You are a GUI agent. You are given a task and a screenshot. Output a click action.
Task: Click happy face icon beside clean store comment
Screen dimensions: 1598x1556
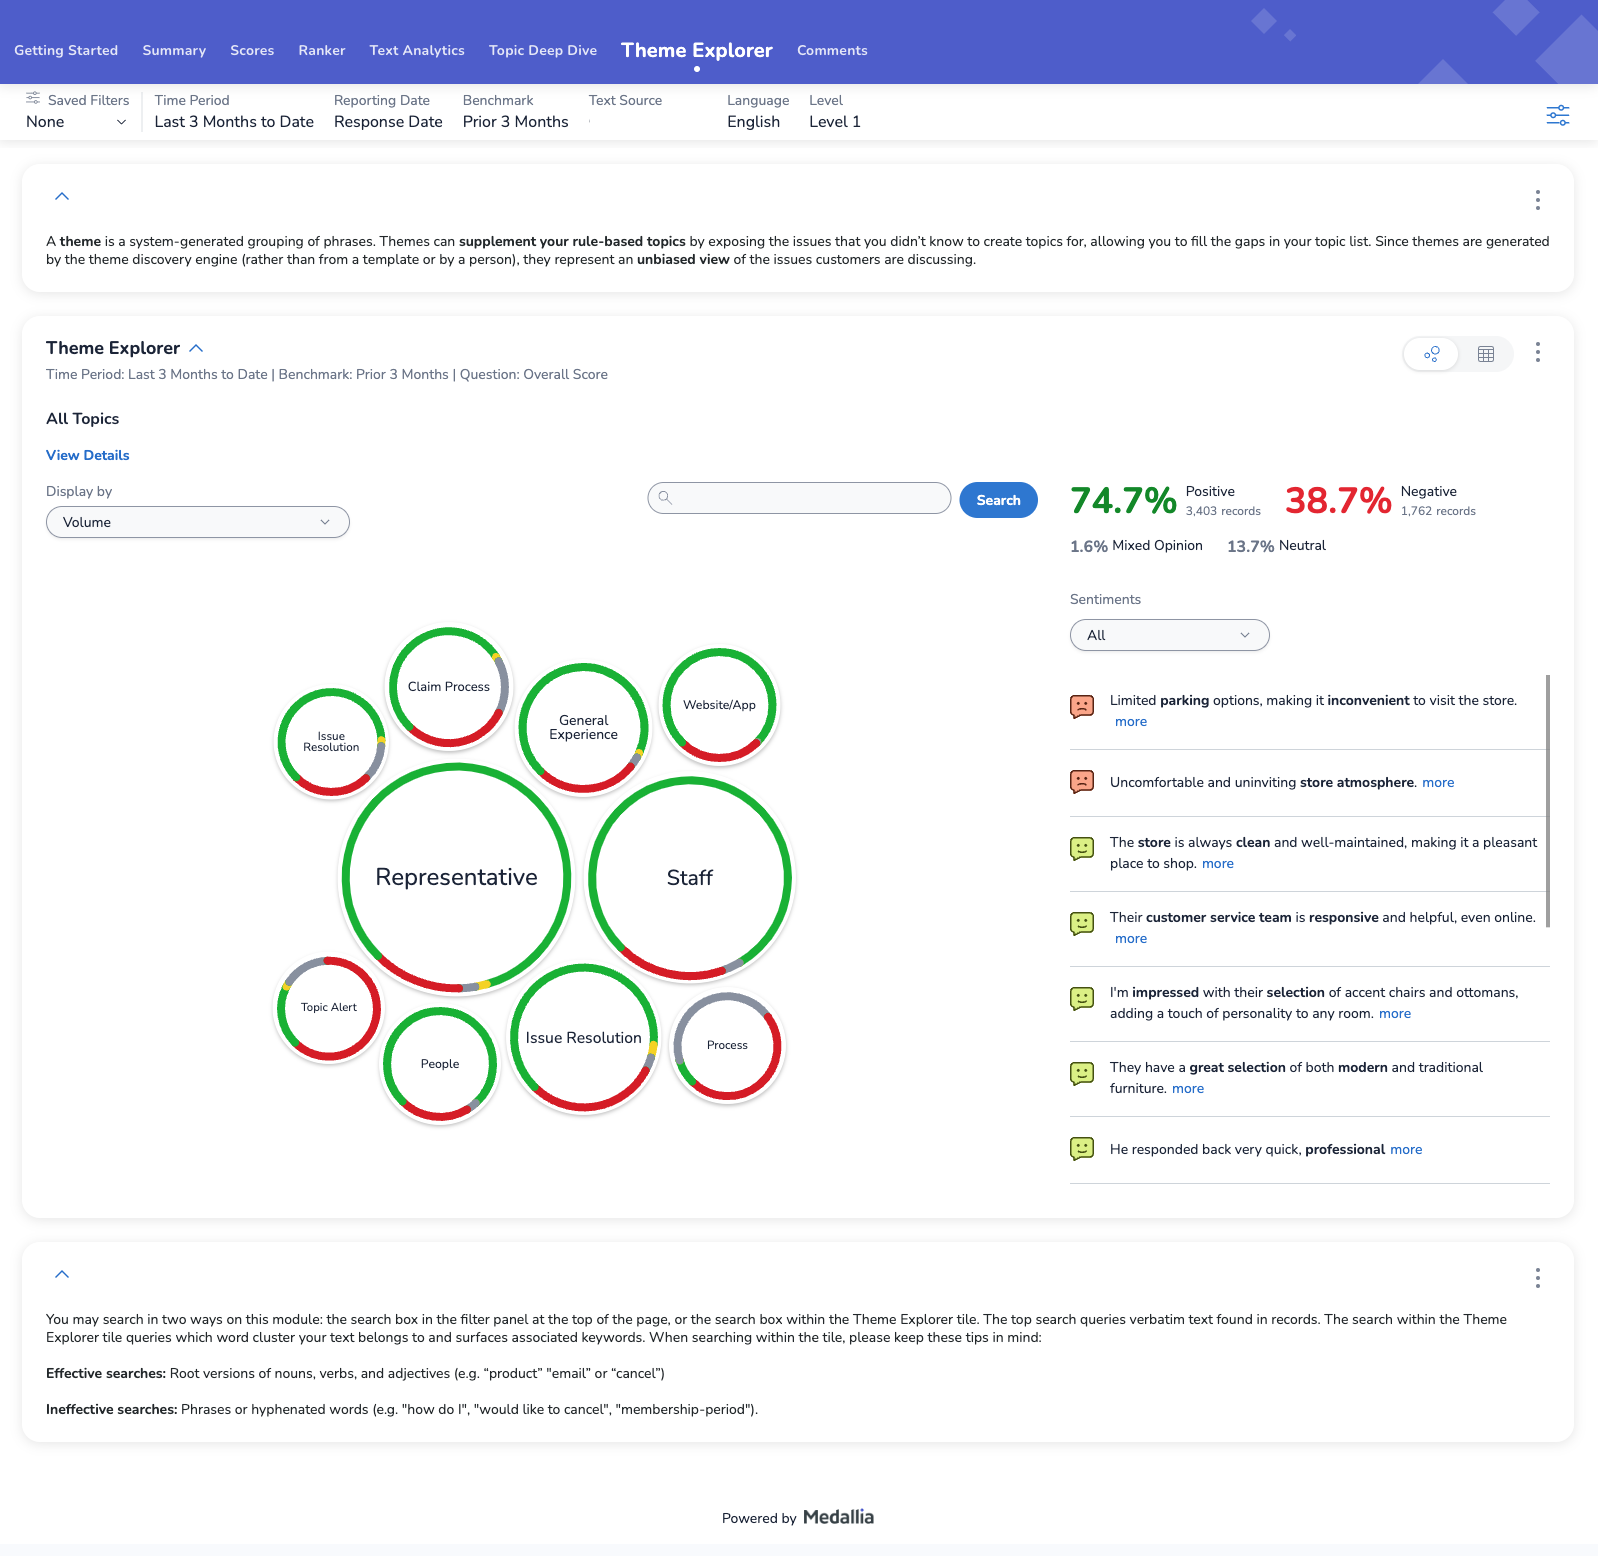1081,849
